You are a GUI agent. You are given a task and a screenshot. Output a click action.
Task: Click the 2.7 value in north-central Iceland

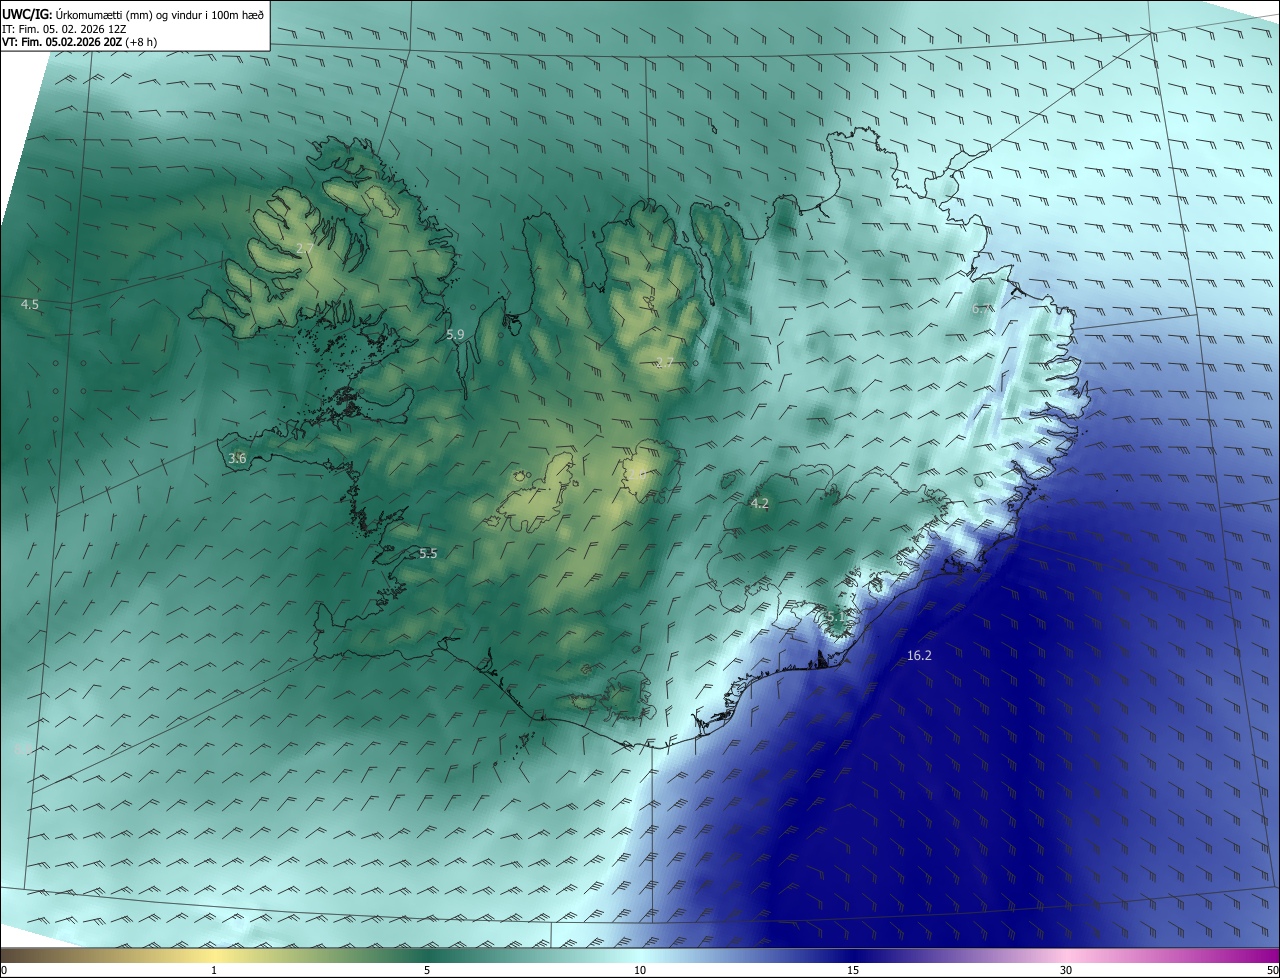[664, 362]
